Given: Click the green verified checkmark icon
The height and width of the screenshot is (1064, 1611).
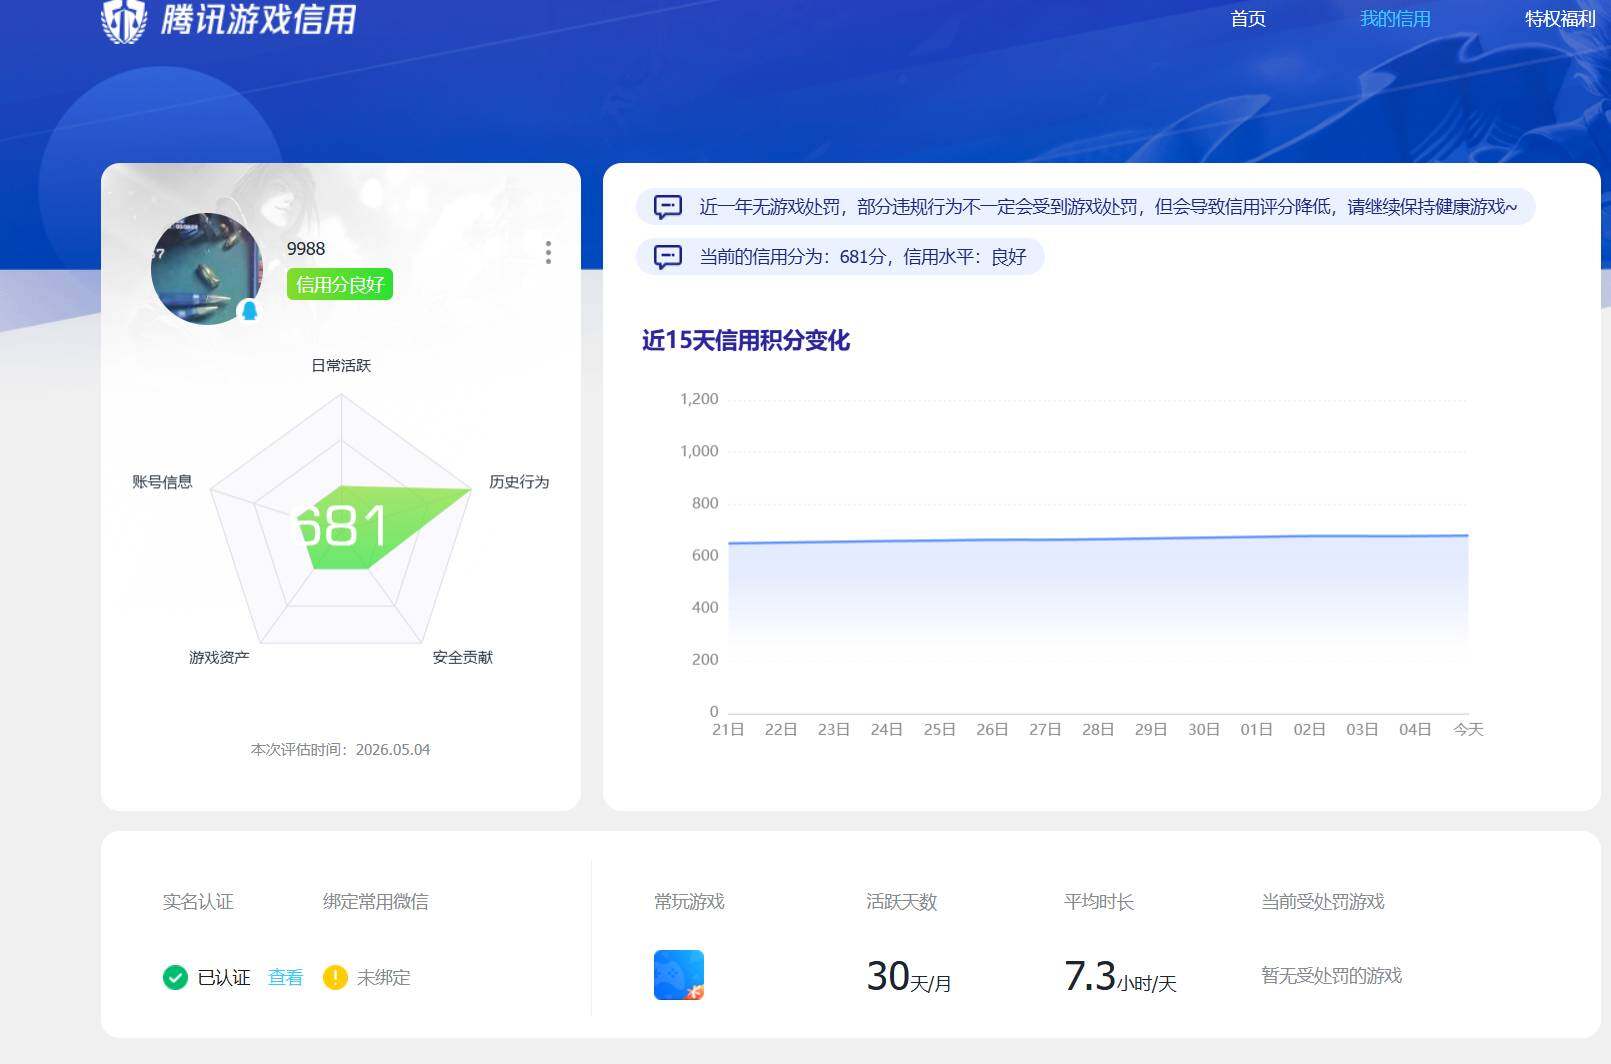Looking at the screenshot, I should (x=175, y=977).
